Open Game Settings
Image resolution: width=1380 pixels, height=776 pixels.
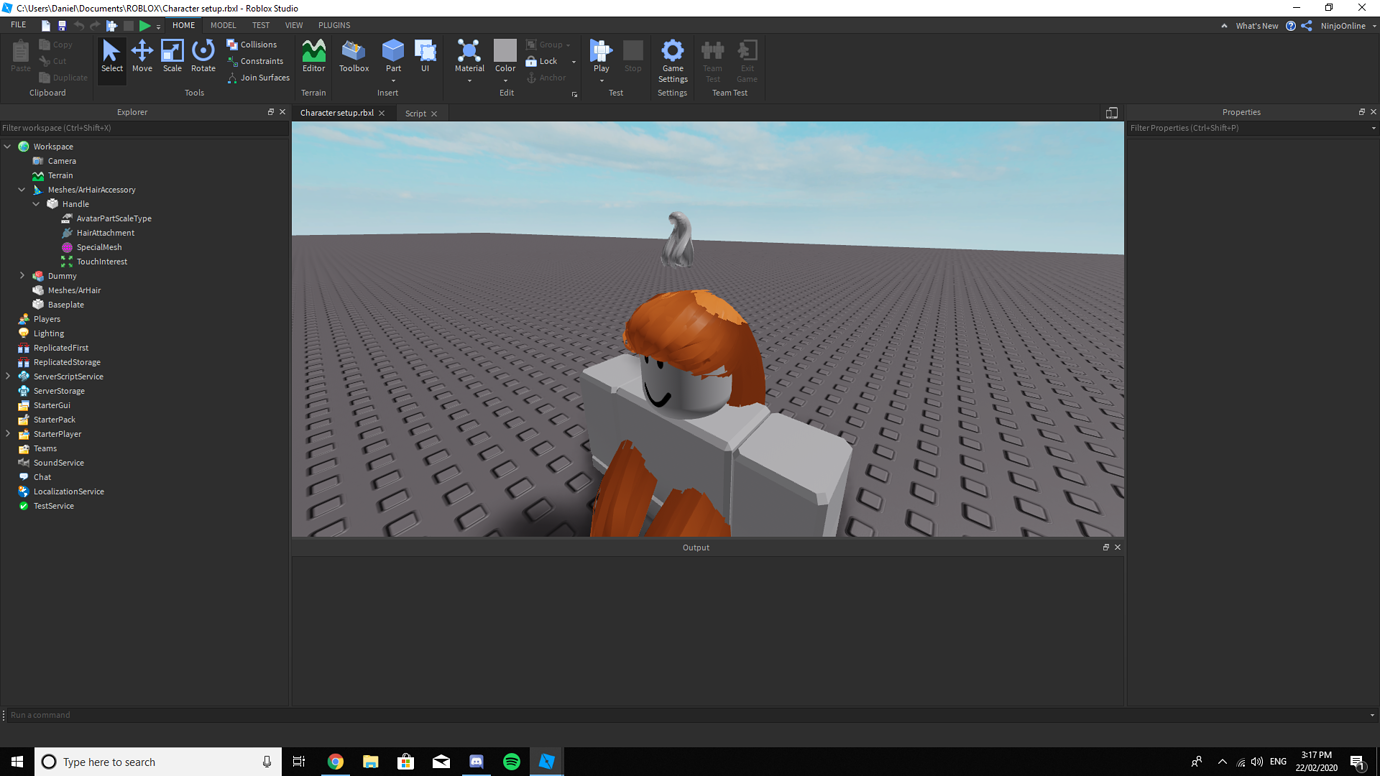[x=672, y=60]
